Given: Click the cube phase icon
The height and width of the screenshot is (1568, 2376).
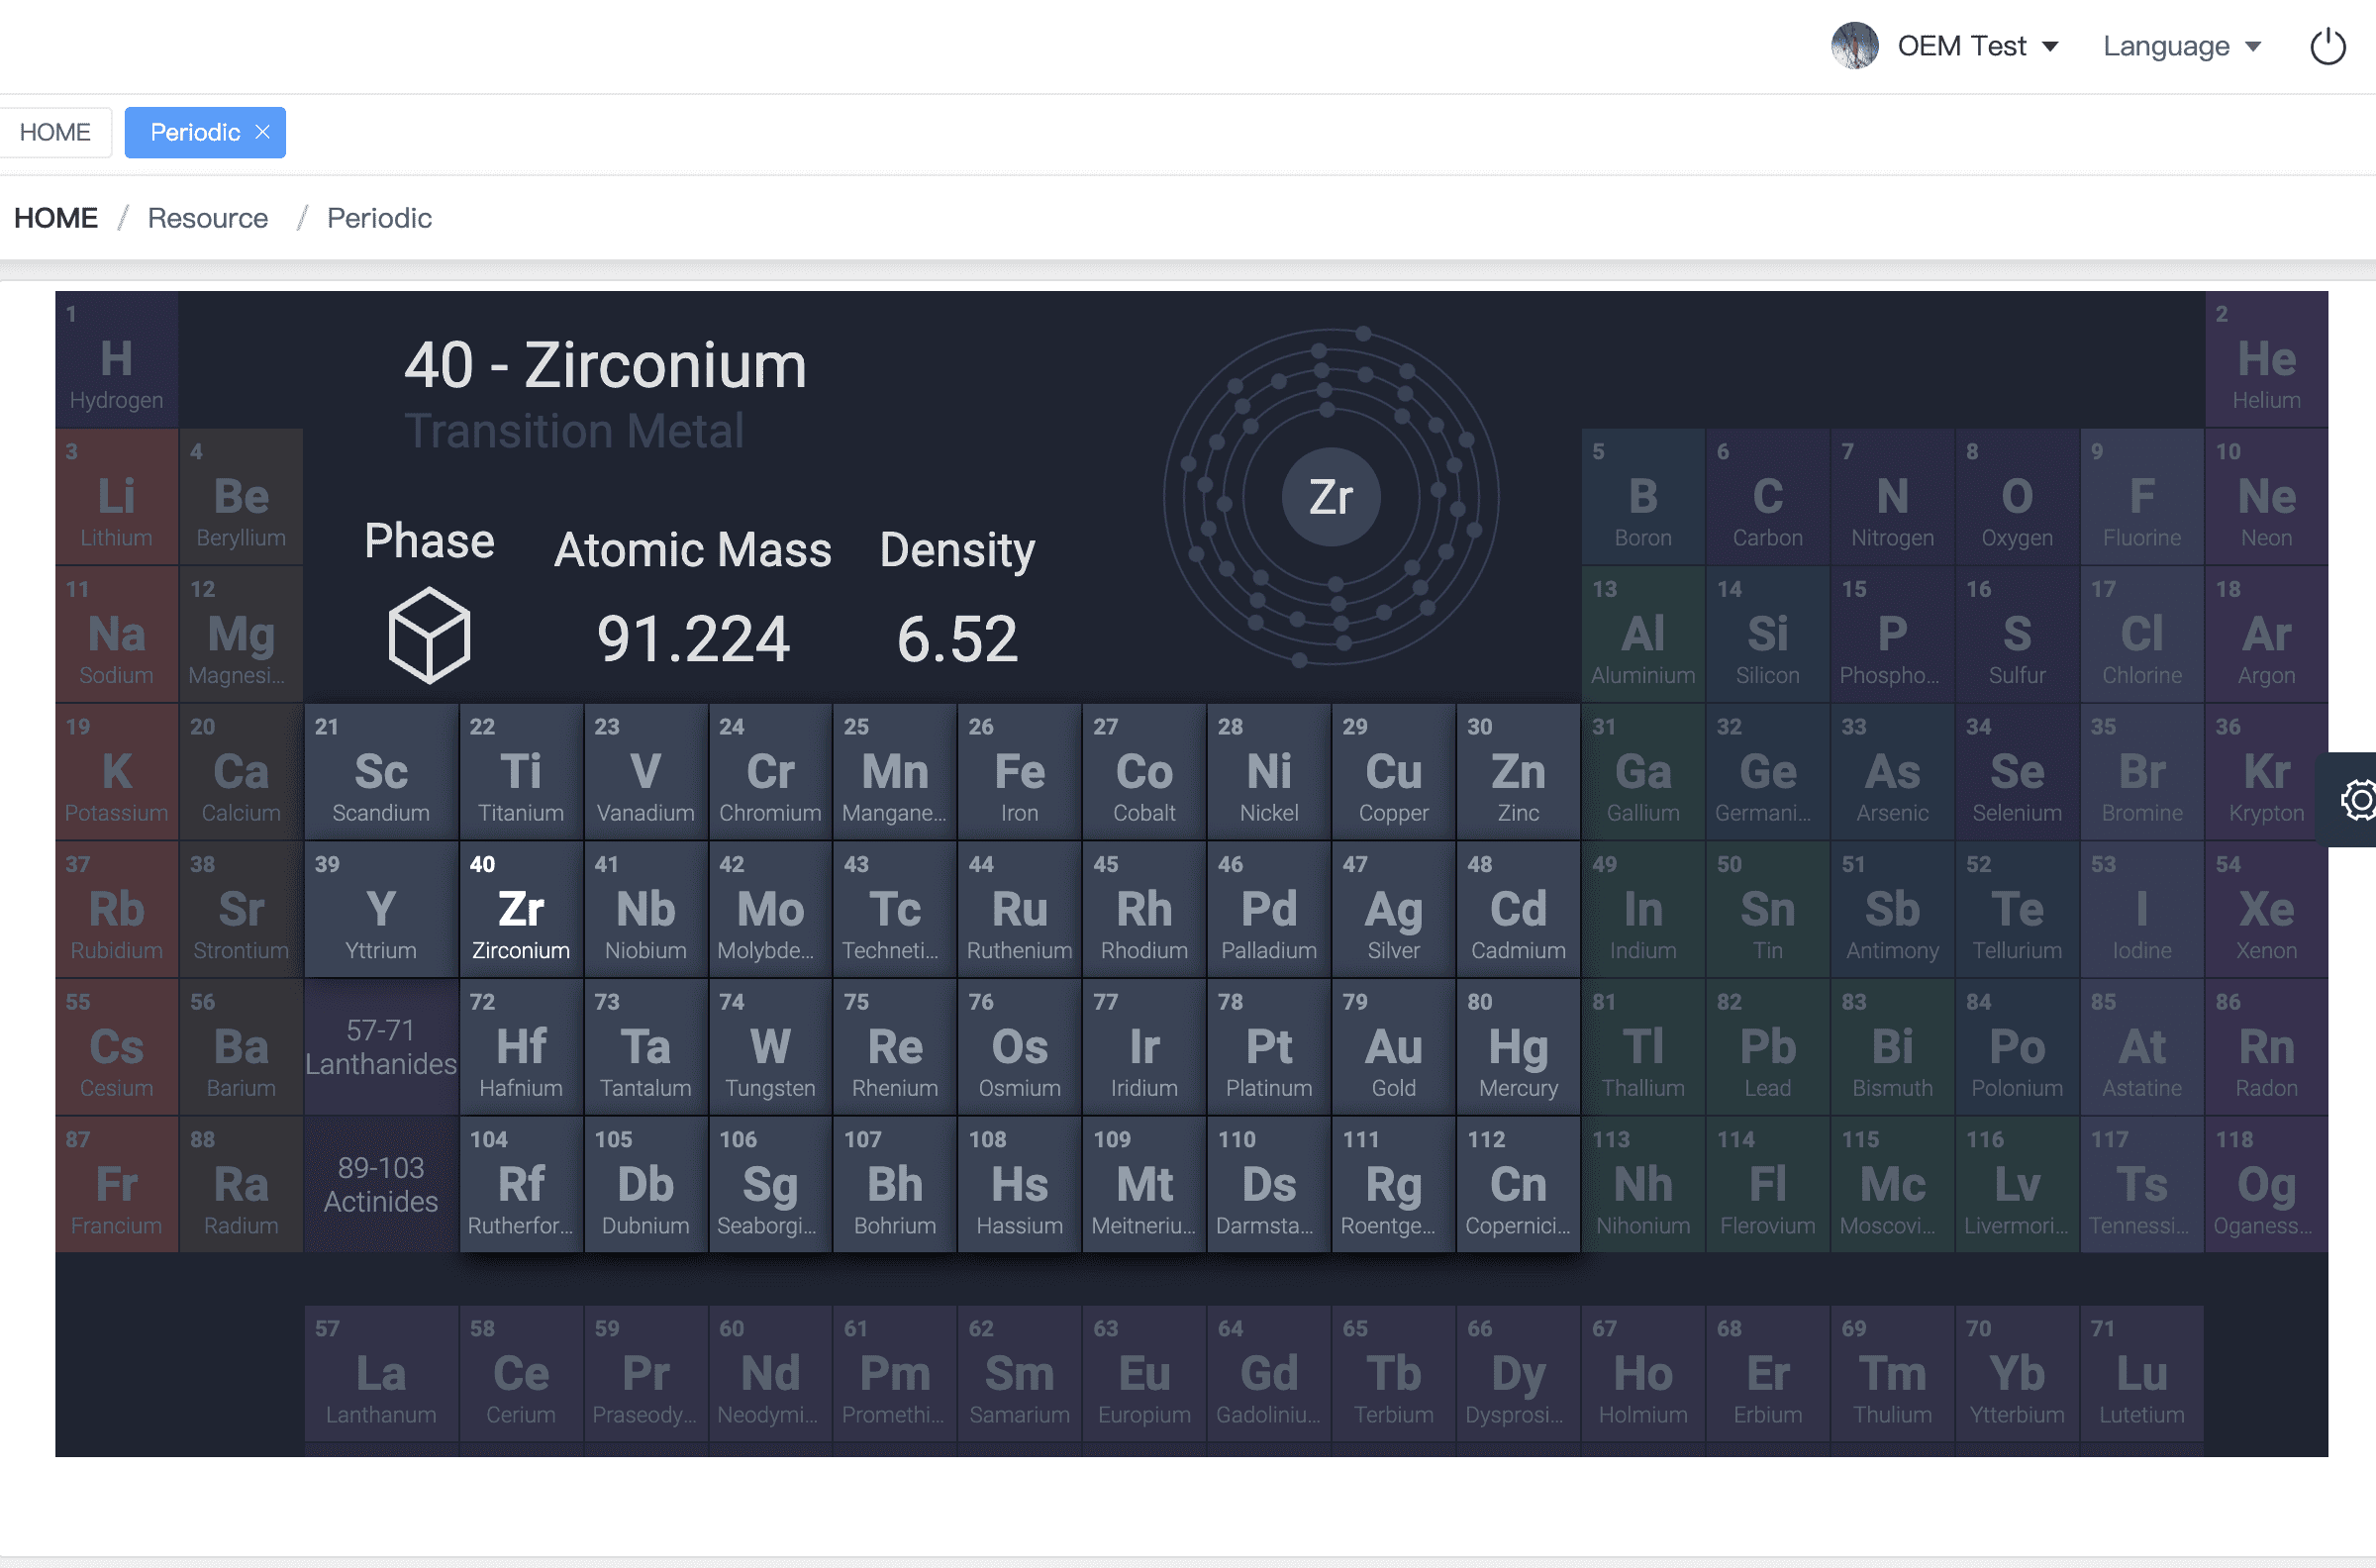Looking at the screenshot, I should tap(429, 635).
